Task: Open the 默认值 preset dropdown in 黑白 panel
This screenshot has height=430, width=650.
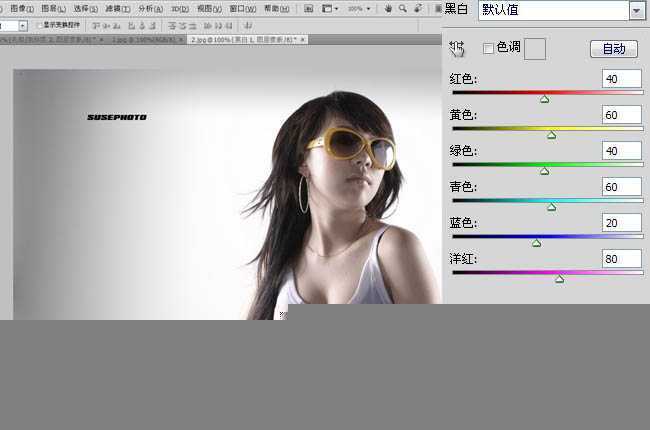Action: pyautogui.click(x=636, y=11)
